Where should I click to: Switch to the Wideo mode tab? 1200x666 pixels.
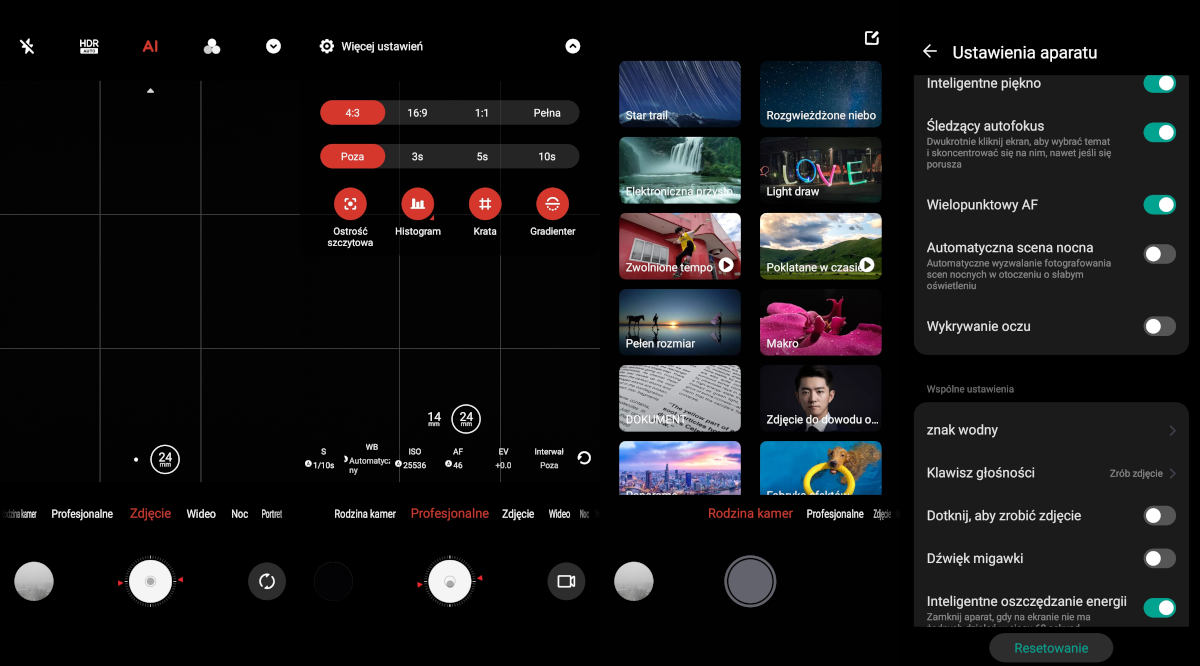(x=201, y=514)
